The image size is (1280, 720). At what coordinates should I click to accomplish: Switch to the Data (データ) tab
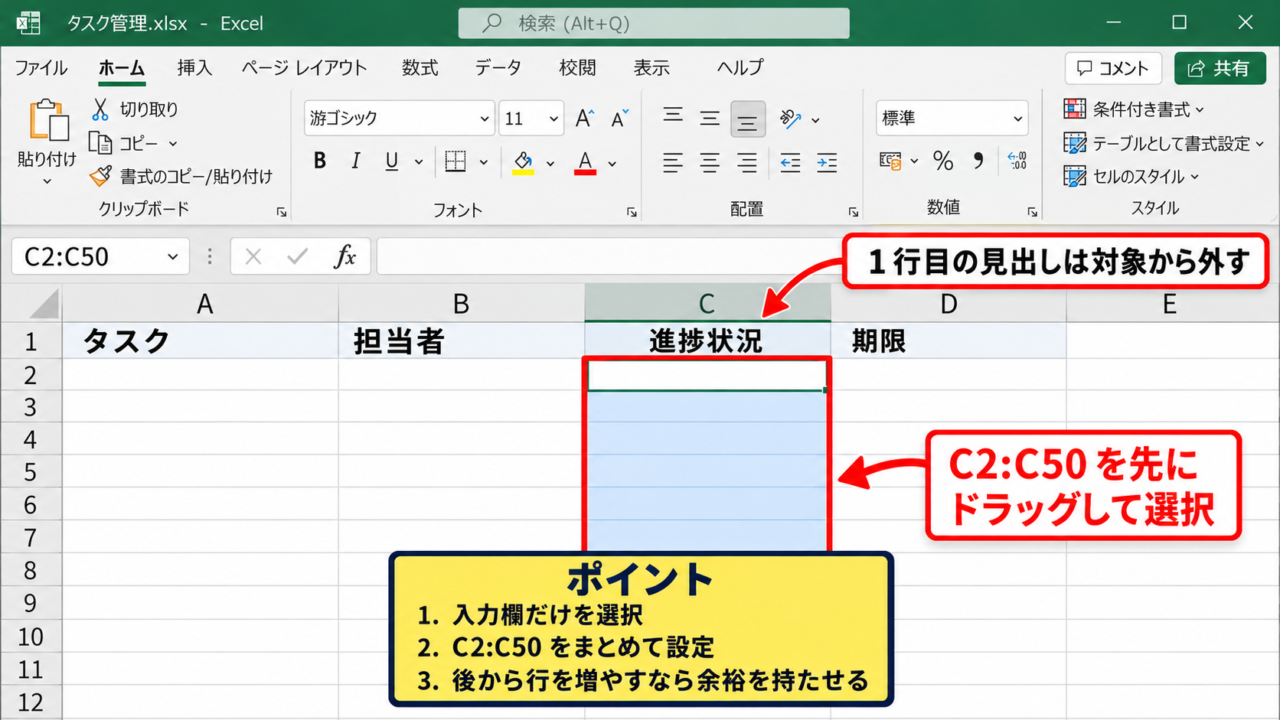point(498,68)
